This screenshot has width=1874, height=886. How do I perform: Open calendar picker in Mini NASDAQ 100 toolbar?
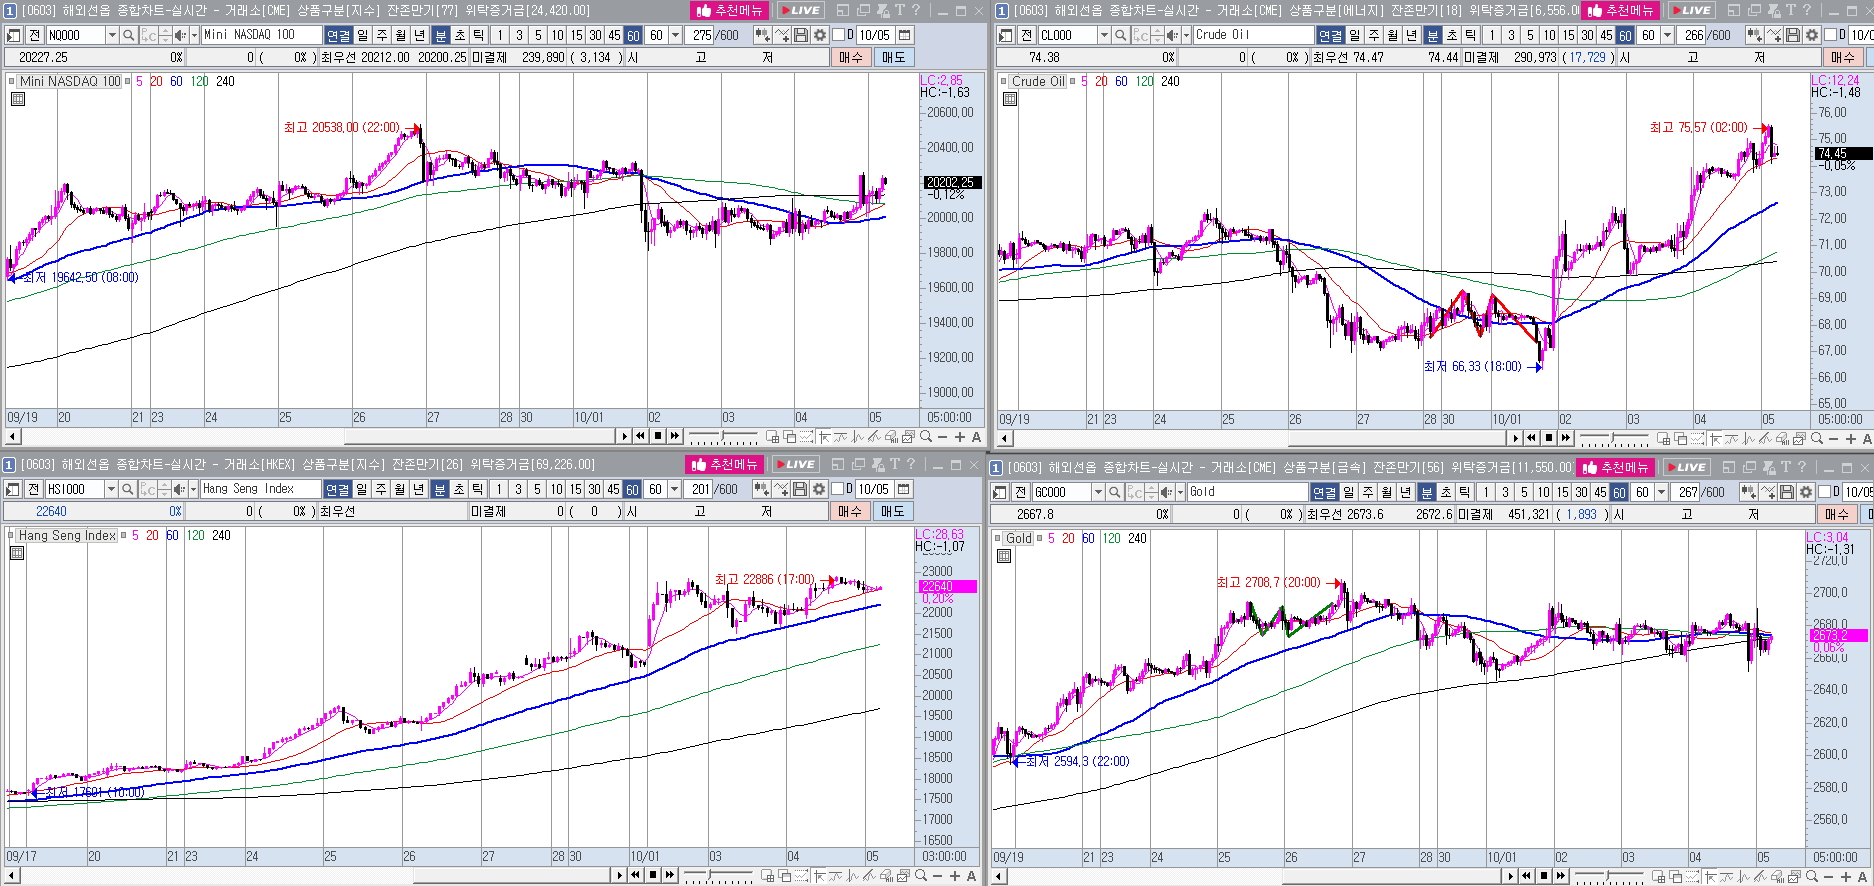(904, 35)
